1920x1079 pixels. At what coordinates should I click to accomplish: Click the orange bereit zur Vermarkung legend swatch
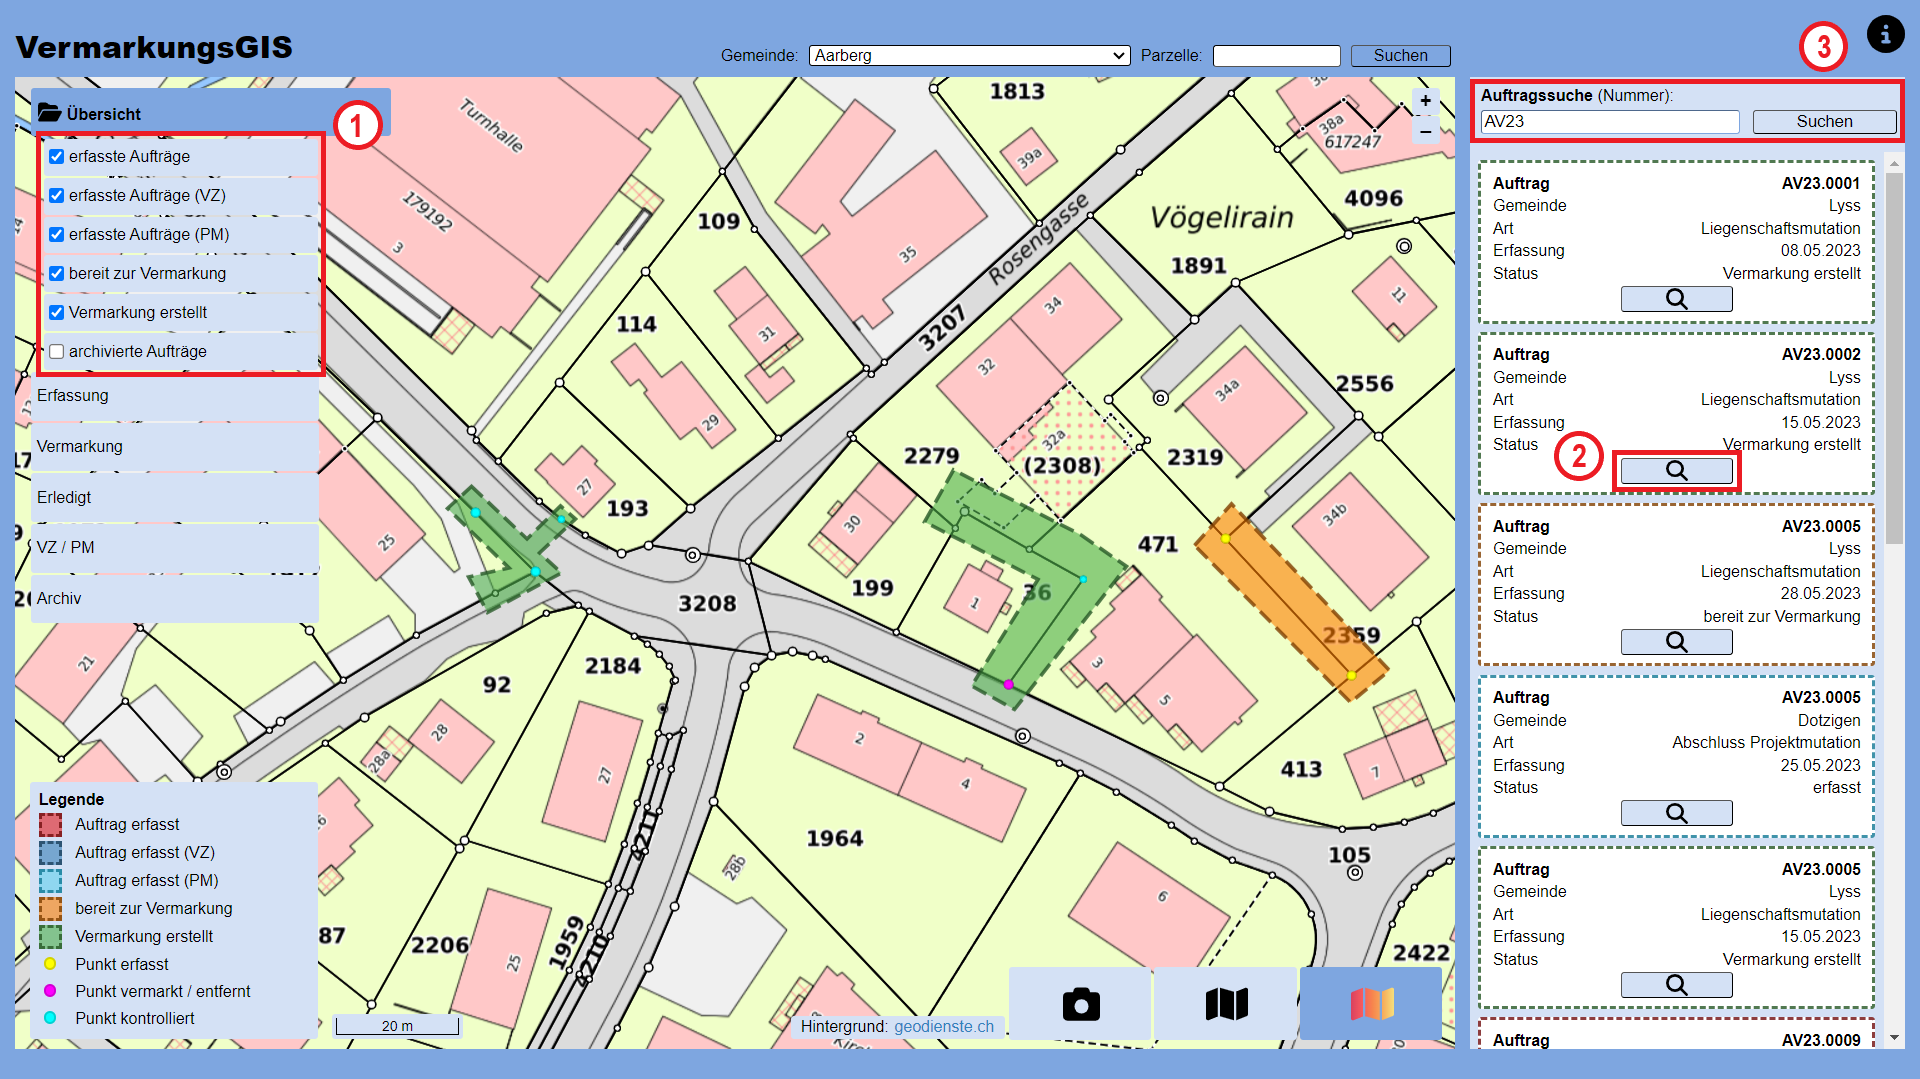[51, 908]
